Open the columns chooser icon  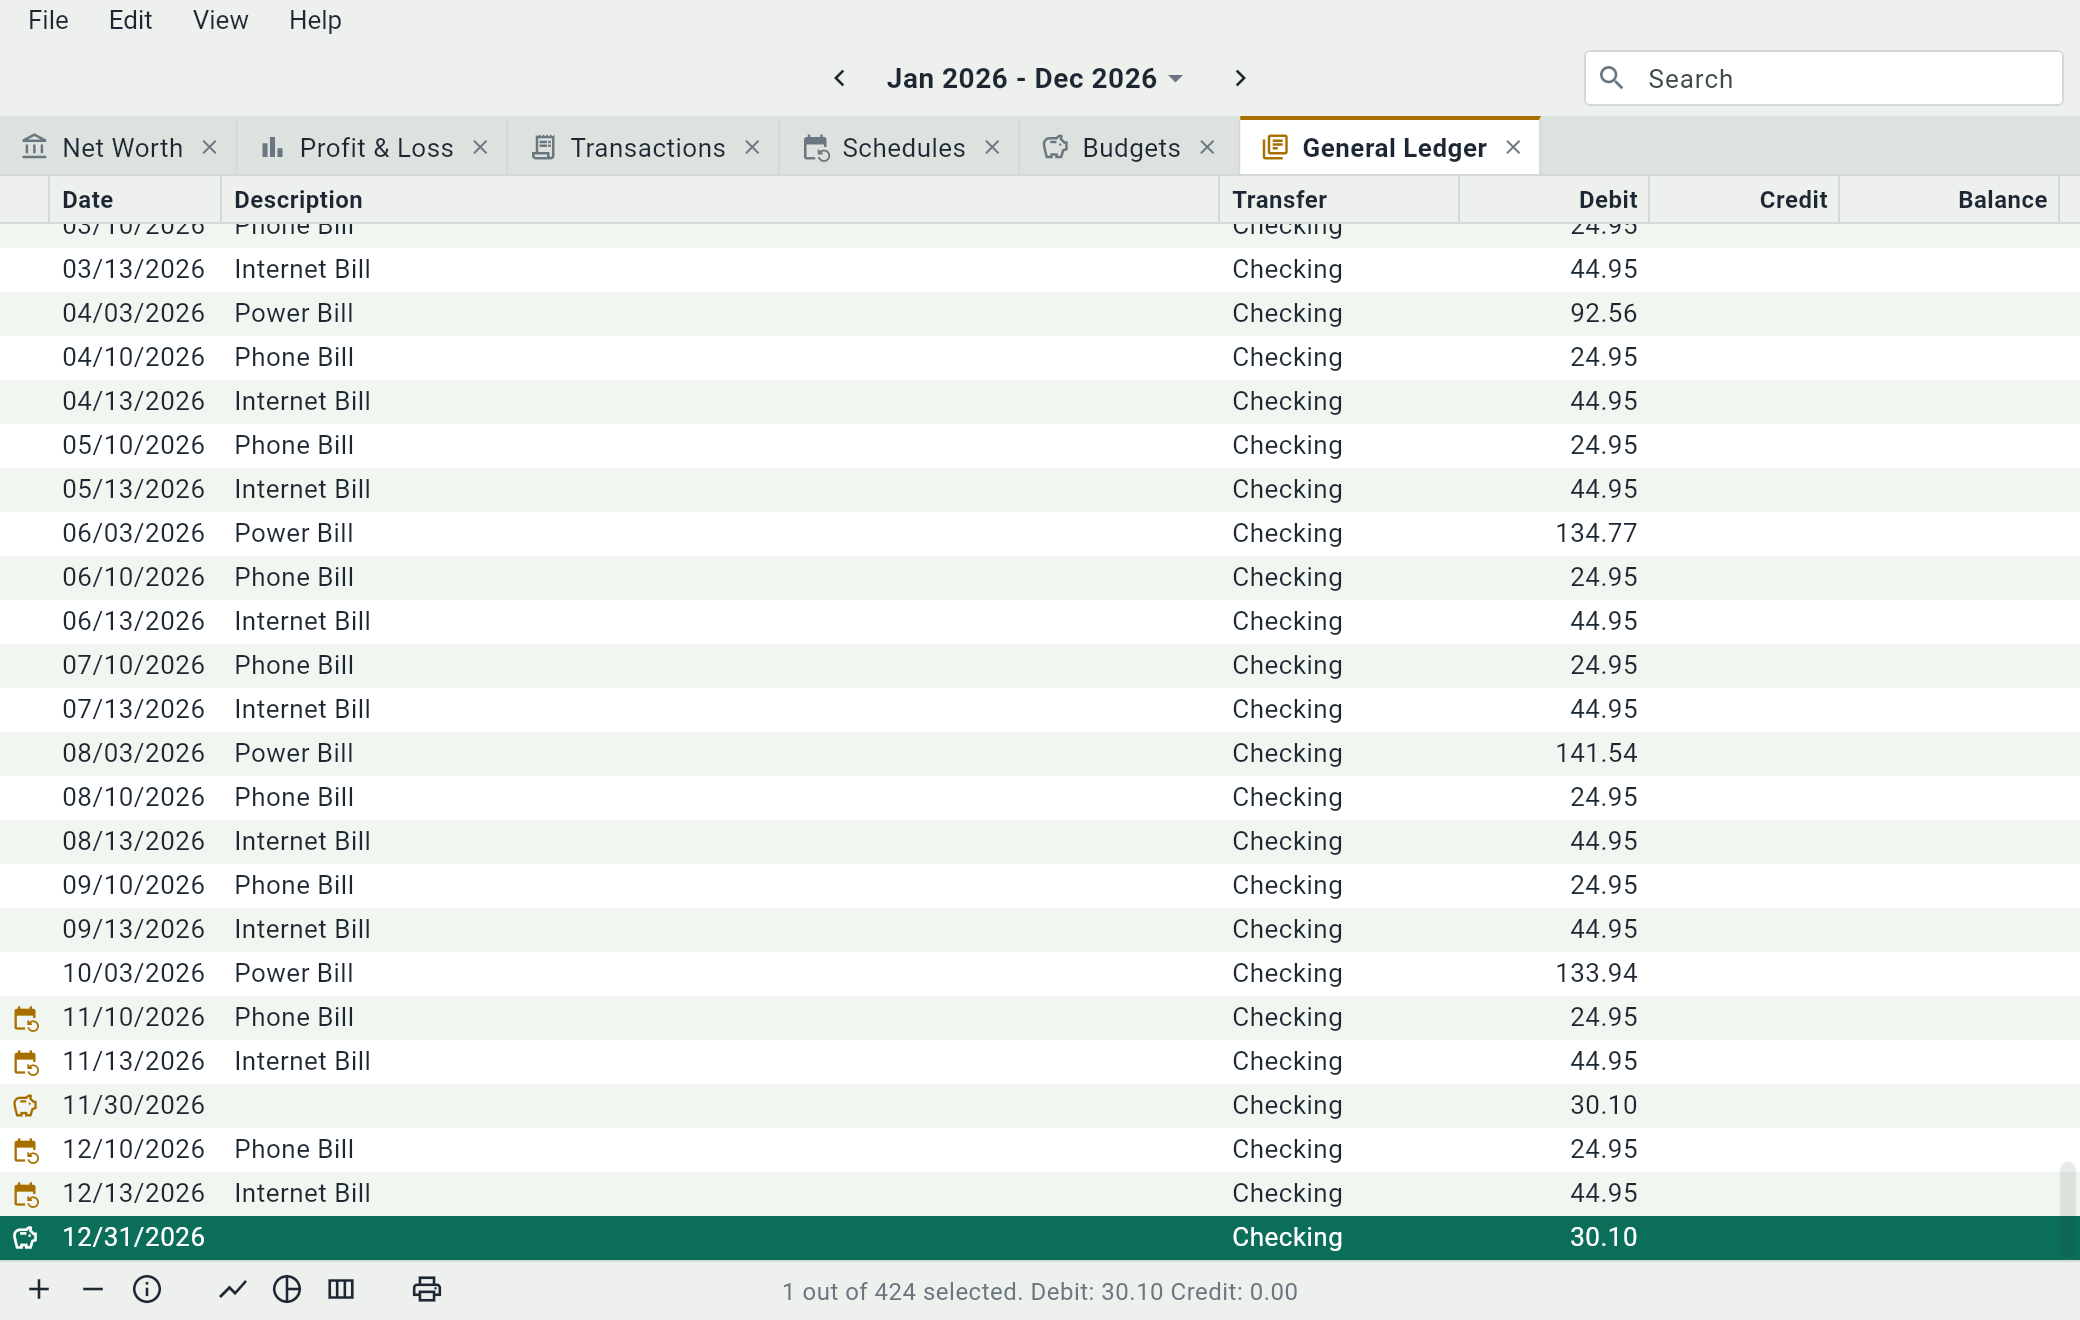pos(341,1290)
